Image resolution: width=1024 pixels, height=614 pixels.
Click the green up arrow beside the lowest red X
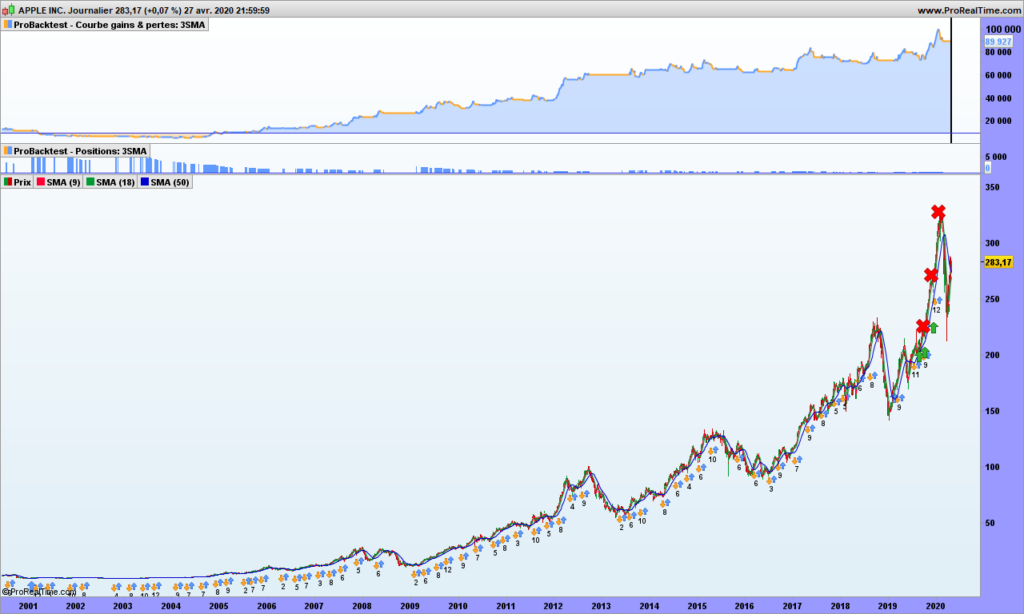pyautogui.click(x=934, y=327)
